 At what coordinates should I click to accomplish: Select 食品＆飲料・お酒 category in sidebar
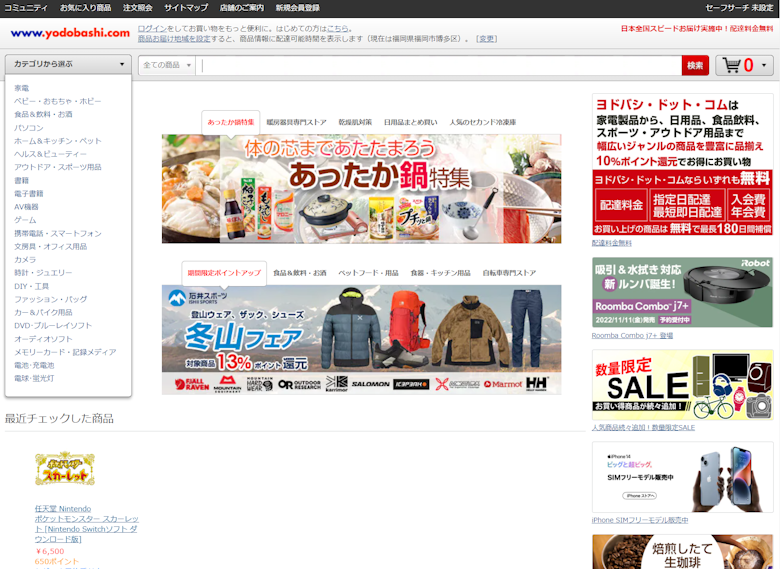point(43,114)
